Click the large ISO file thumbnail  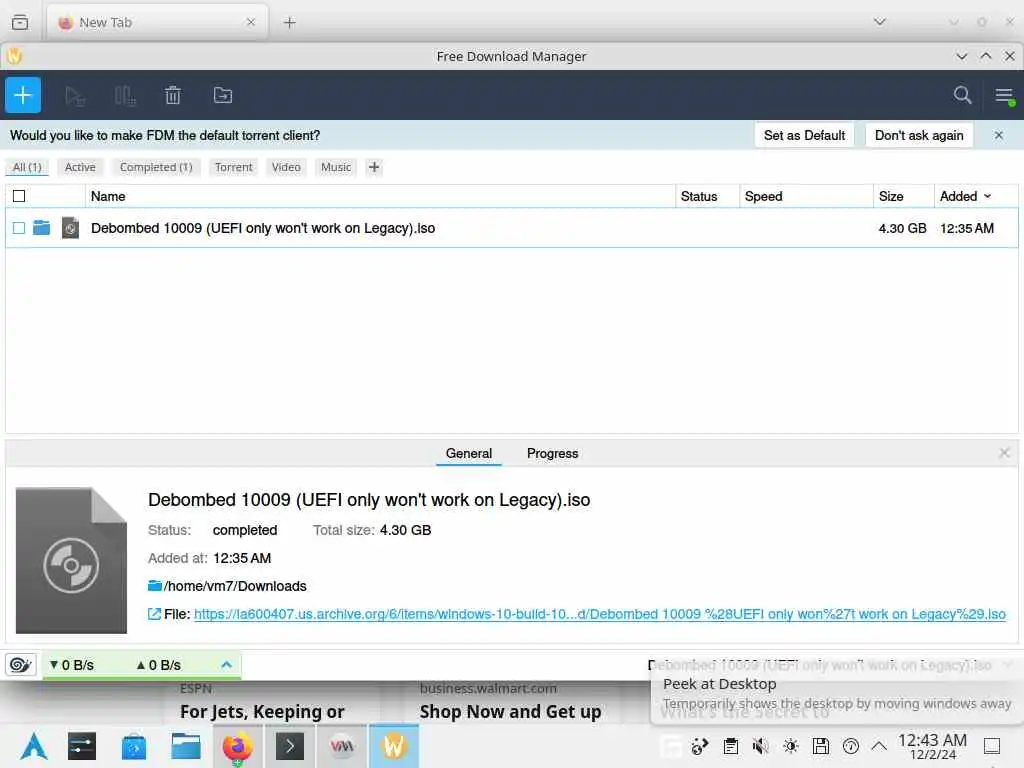(71, 560)
